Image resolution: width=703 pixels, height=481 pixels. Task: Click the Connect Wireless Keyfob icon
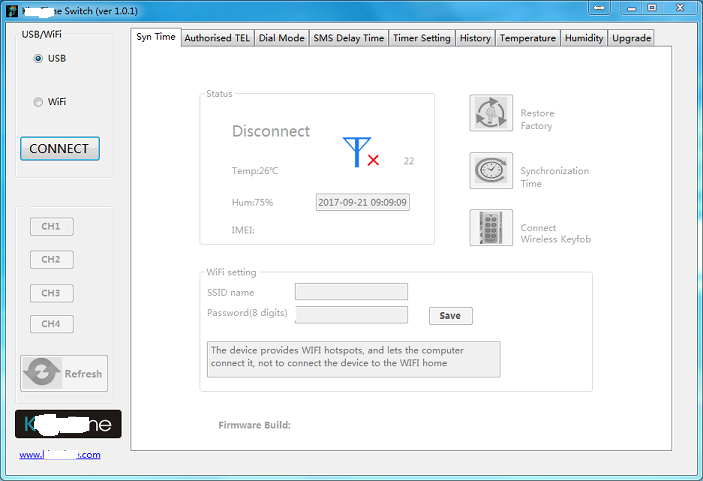tap(491, 228)
